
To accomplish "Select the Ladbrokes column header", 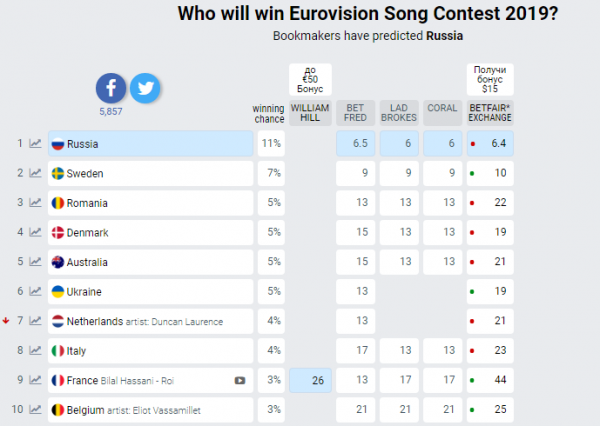I will 399,113.
